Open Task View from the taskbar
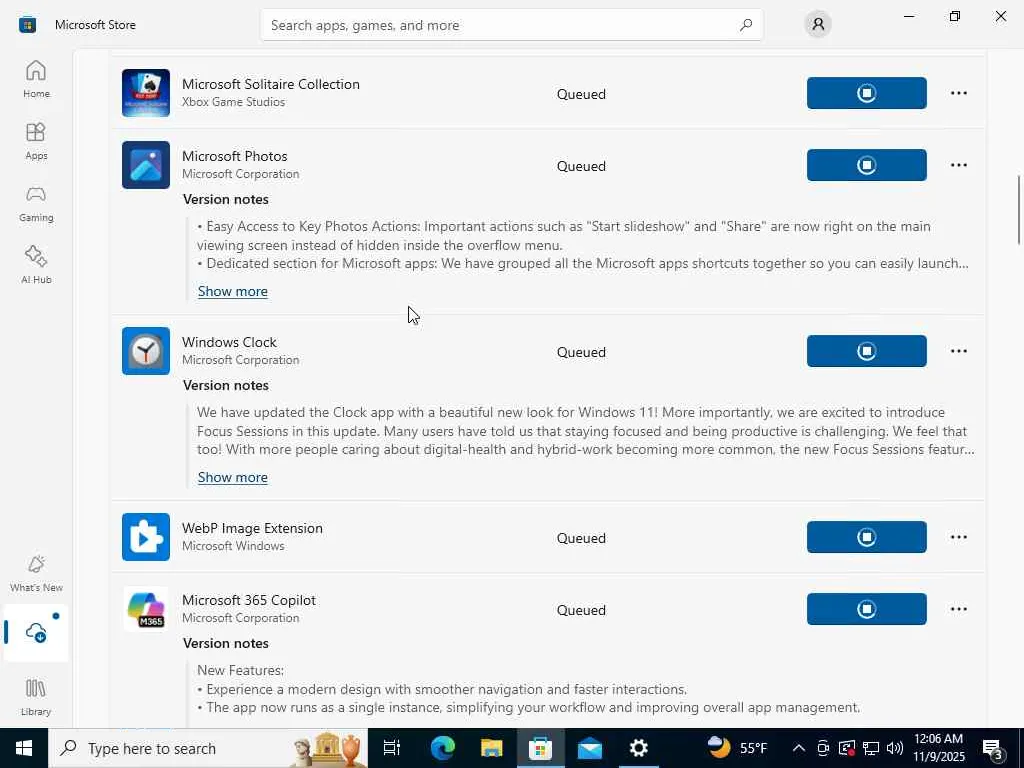Screen dimensions: 1024x768 click(392, 748)
